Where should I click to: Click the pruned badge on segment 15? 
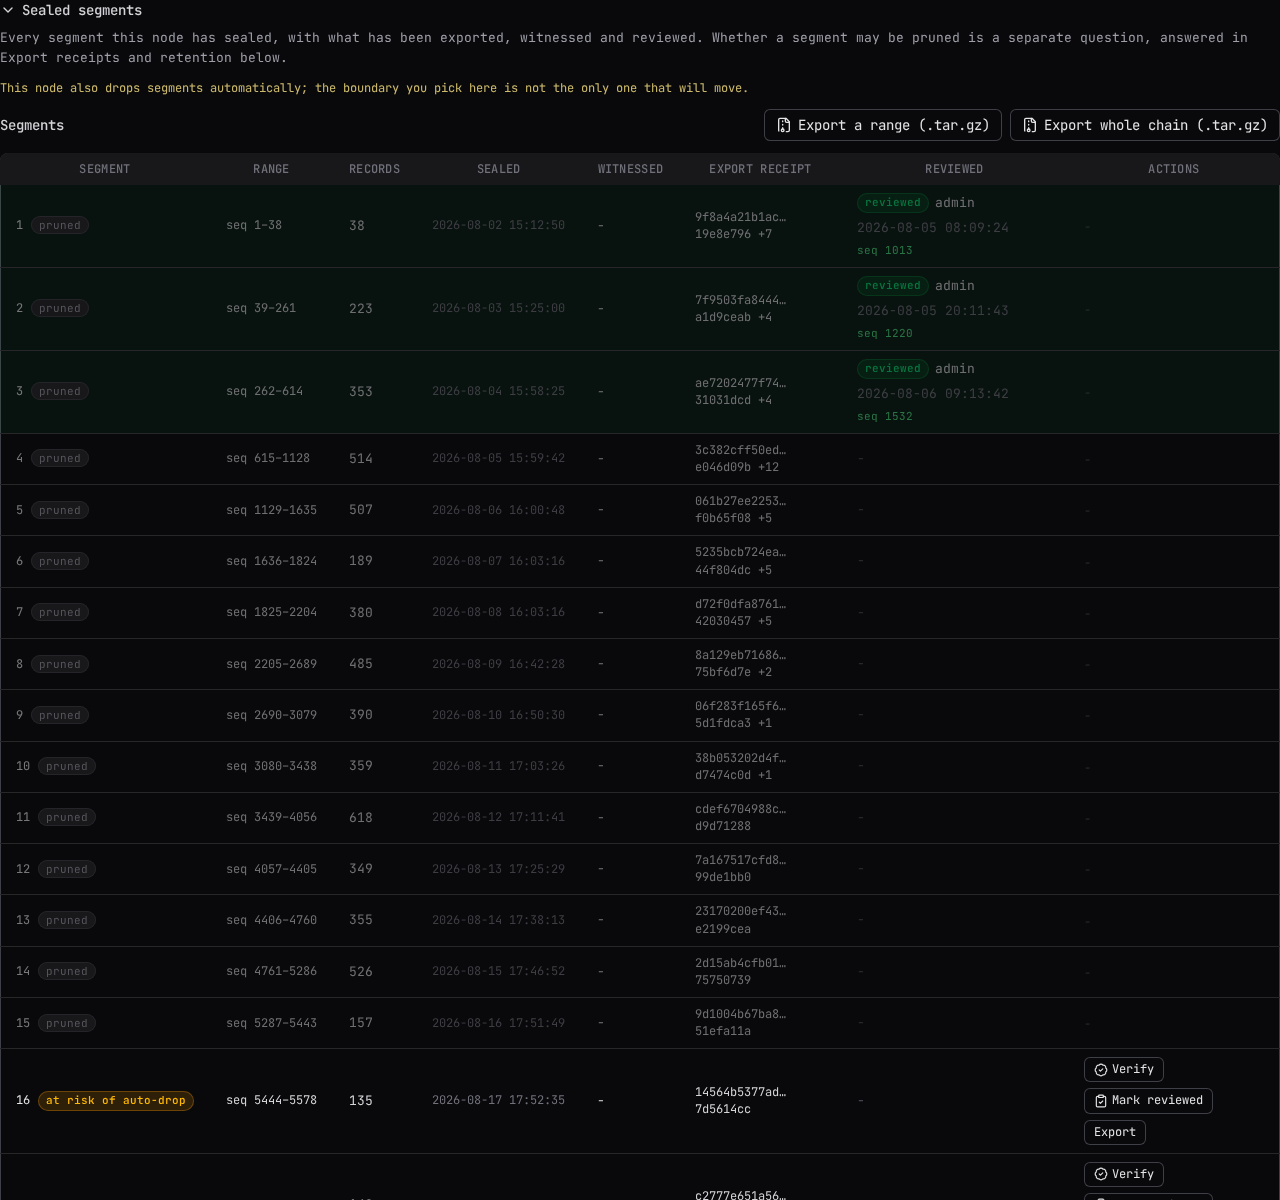pos(67,1023)
